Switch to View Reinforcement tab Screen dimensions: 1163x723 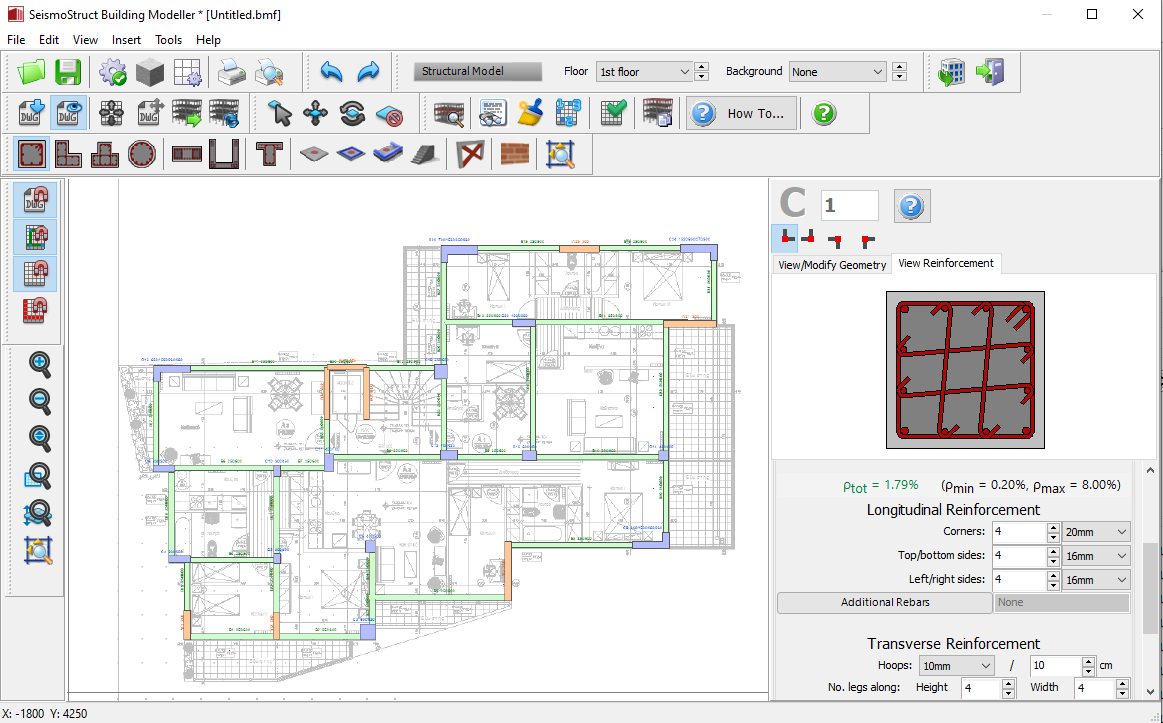tap(946, 263)
